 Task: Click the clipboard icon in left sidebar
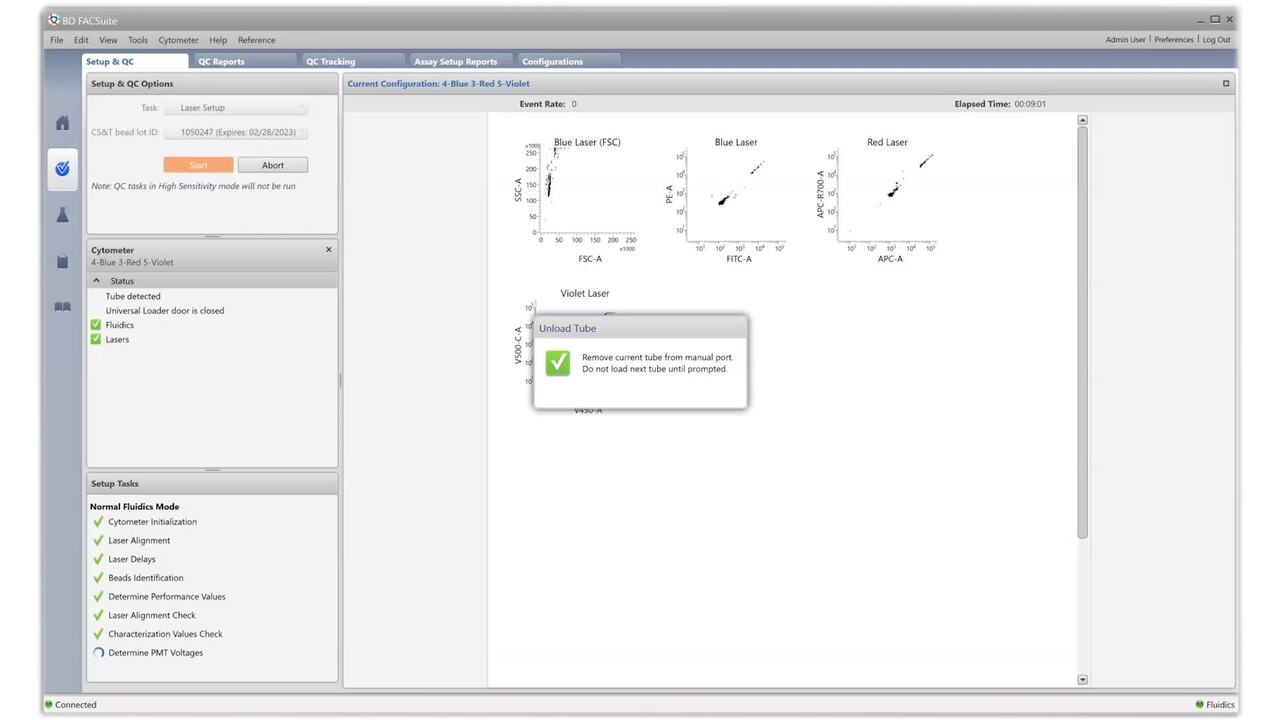click(62, 261)
